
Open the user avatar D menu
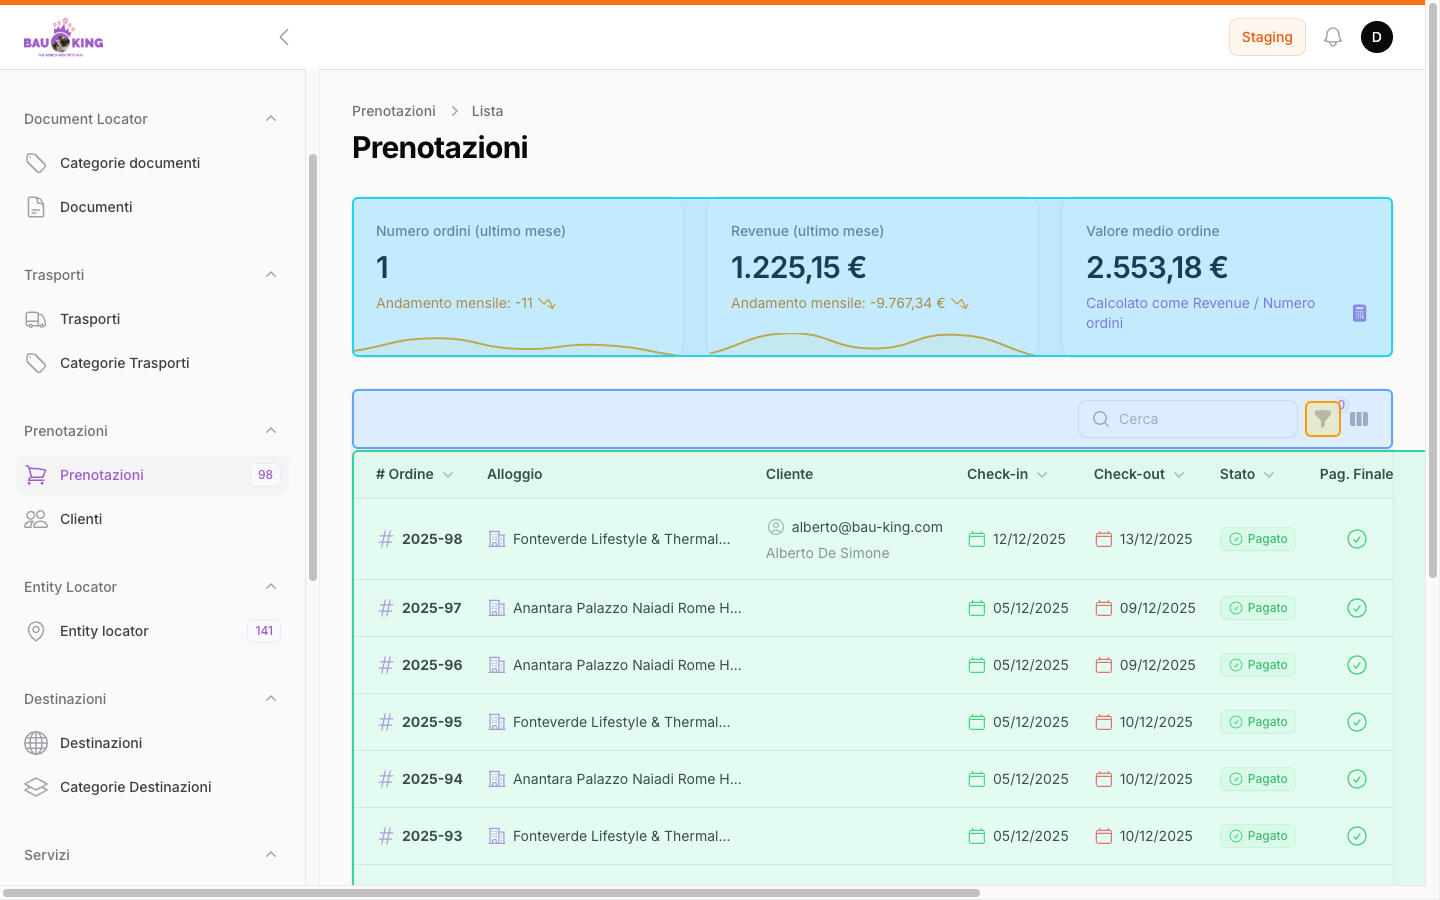[x=1377, y=37]
